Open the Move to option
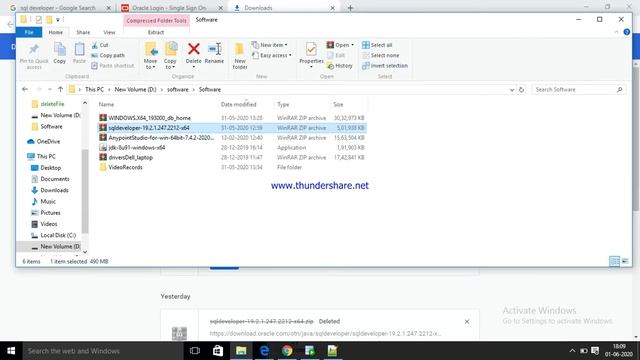The height and width of the screenshot is (360, 640). click(x=151, y=56)
